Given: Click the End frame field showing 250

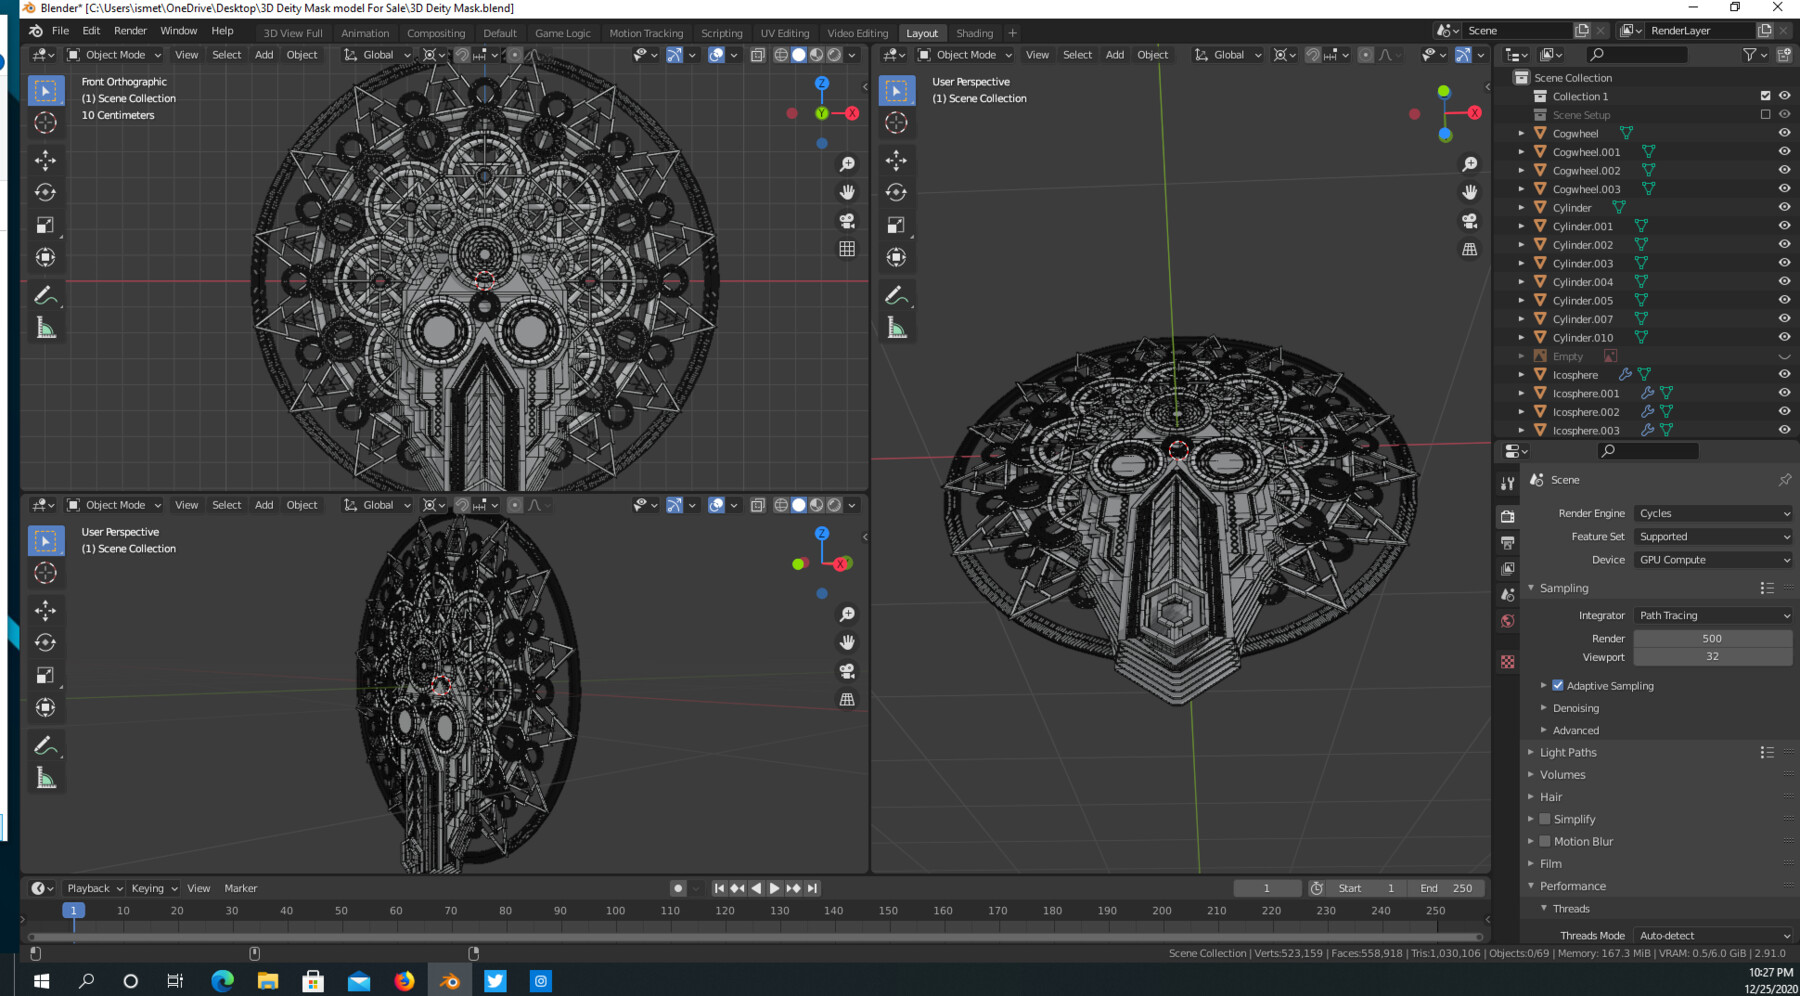Looking at the screenshot, I should (x=1447, y=887).
